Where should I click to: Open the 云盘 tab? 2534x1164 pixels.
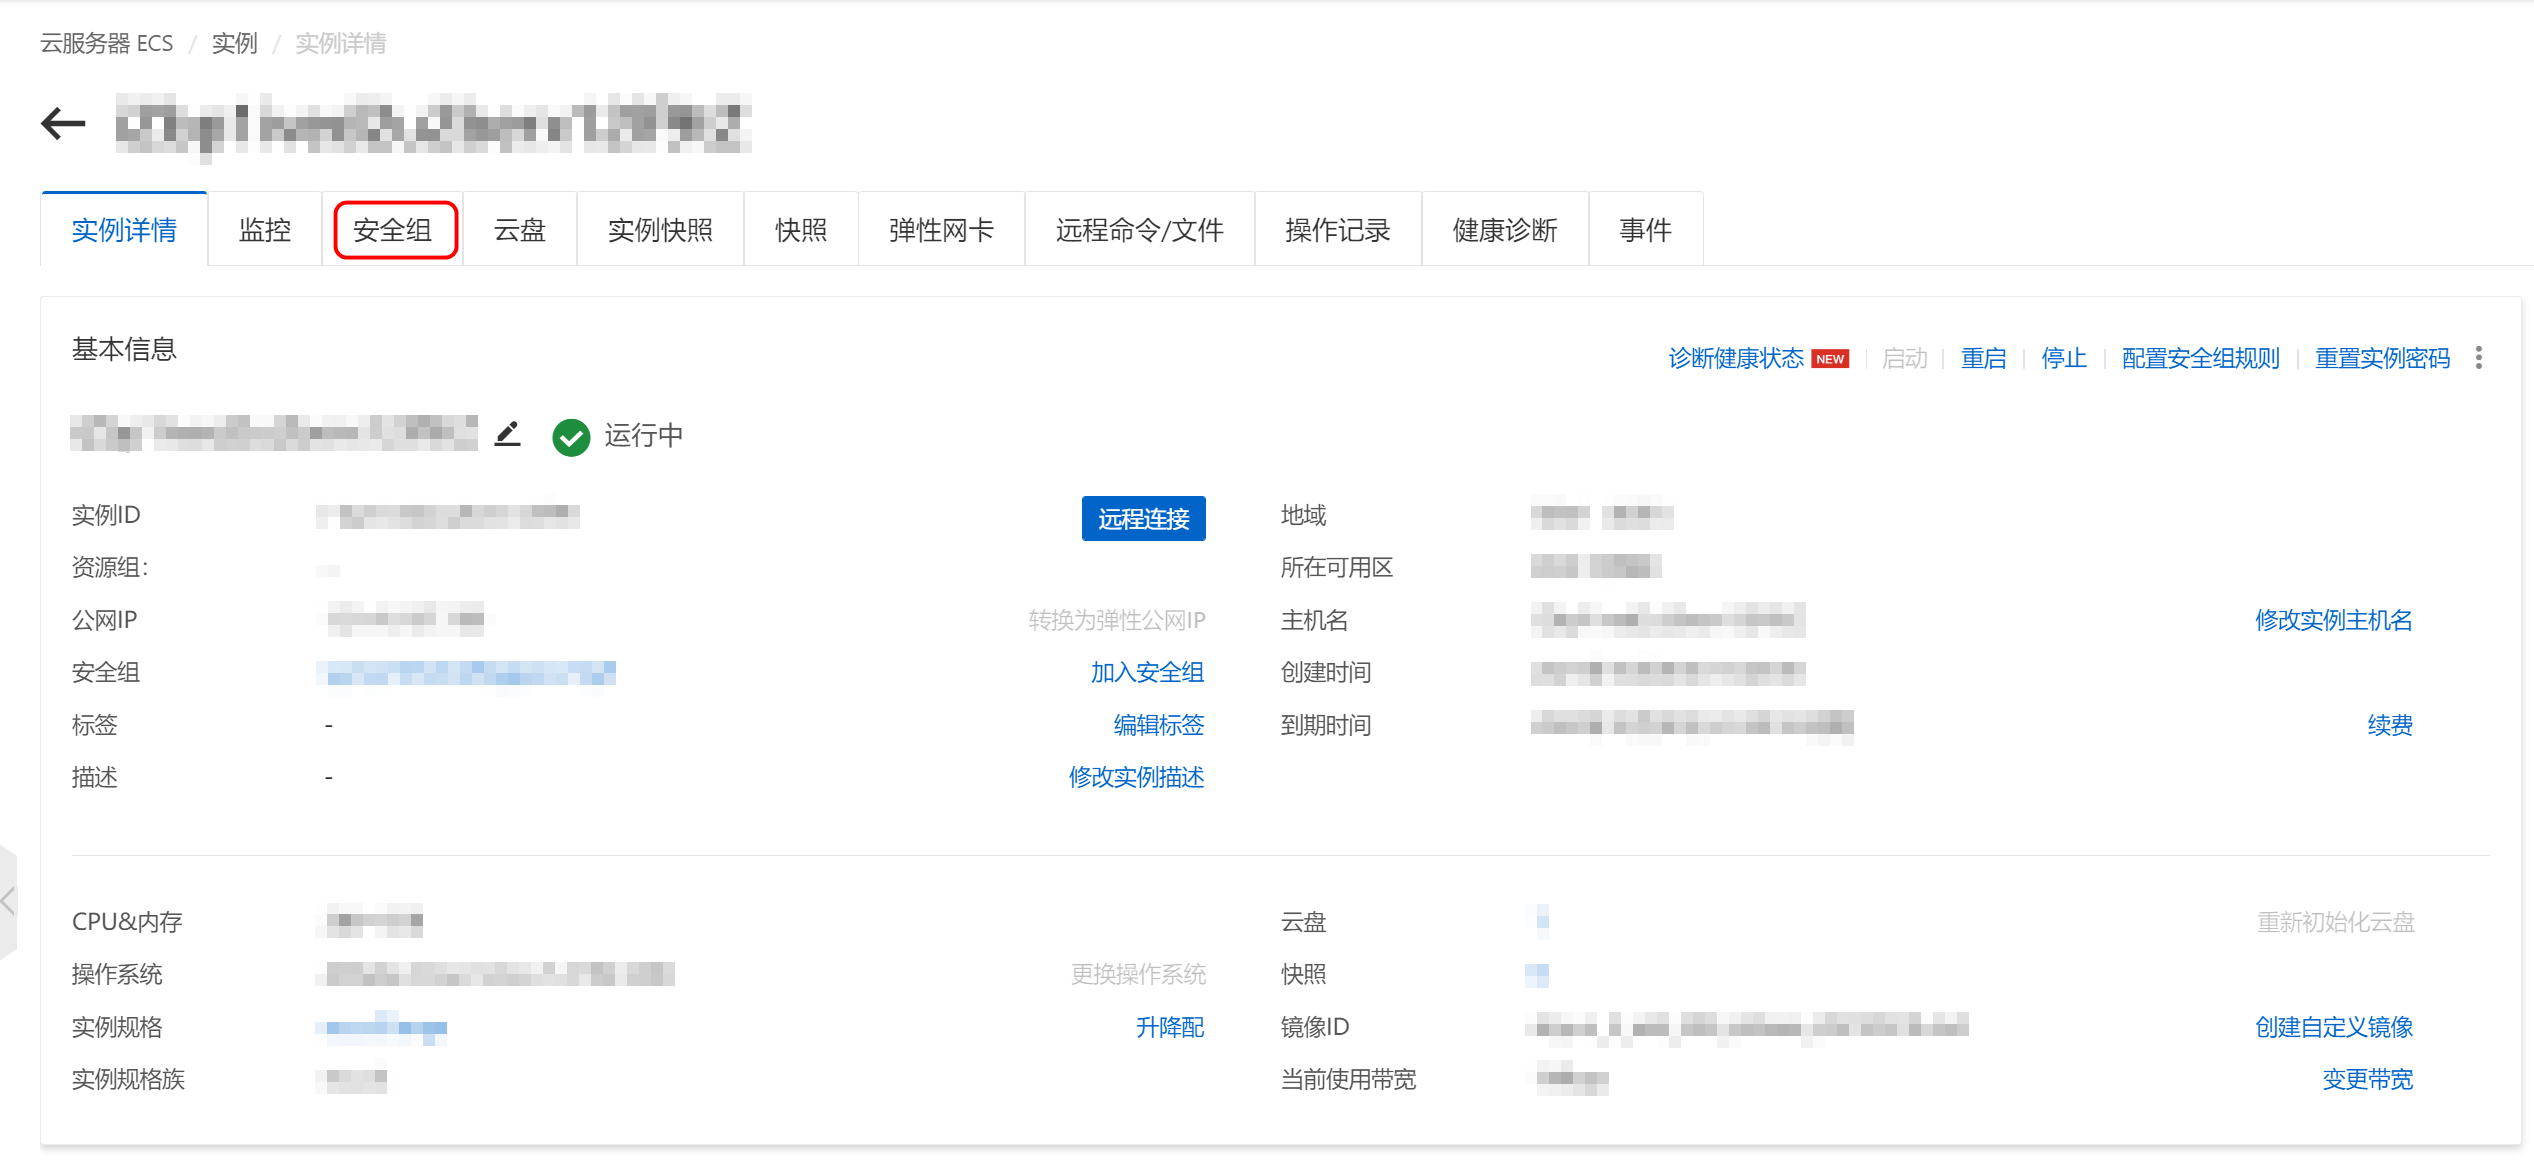(520, 230)
